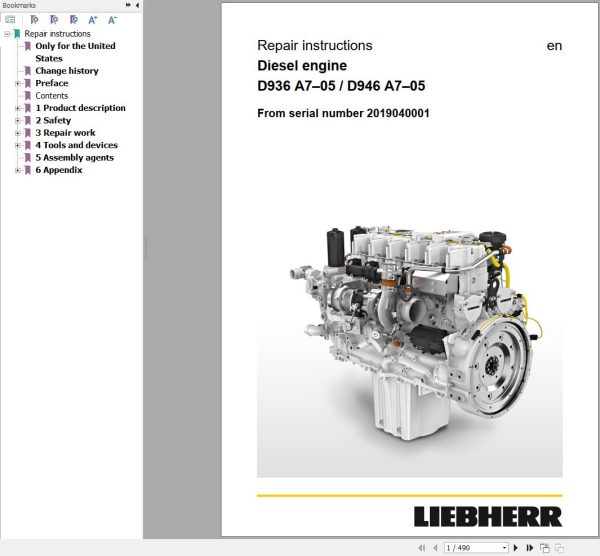Click the third bookmark flag icon in toolbar

[x=73, y=20]
